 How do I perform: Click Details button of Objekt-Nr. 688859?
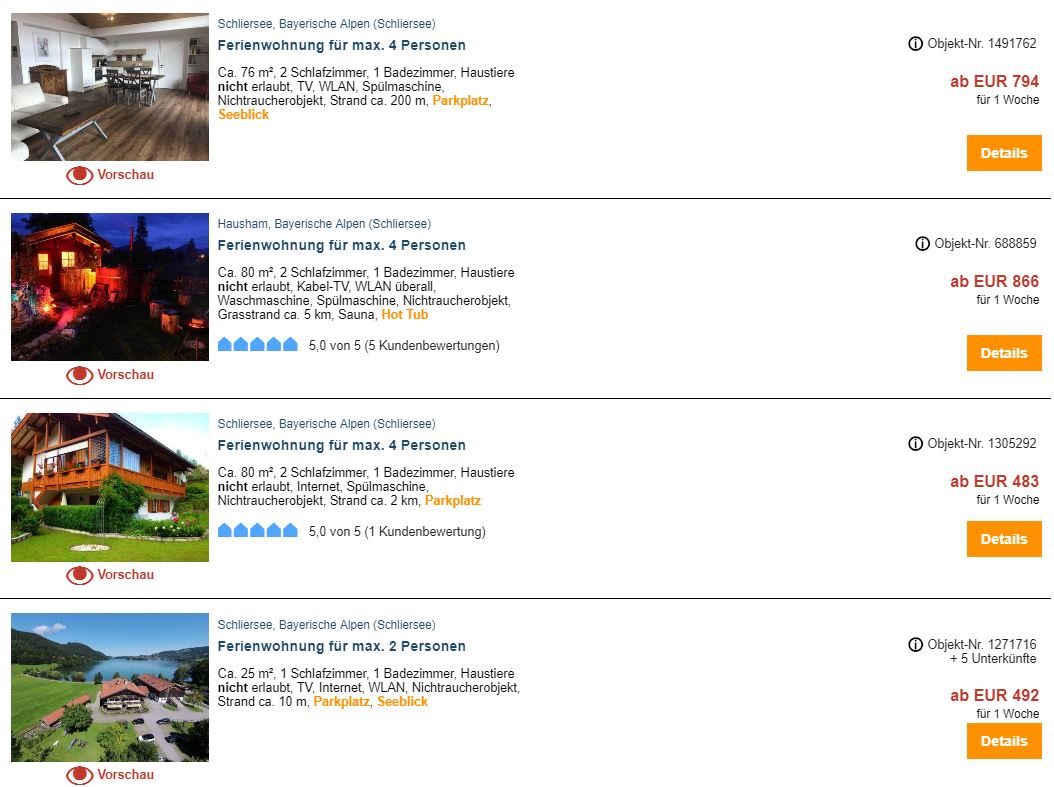point(1004,353)
